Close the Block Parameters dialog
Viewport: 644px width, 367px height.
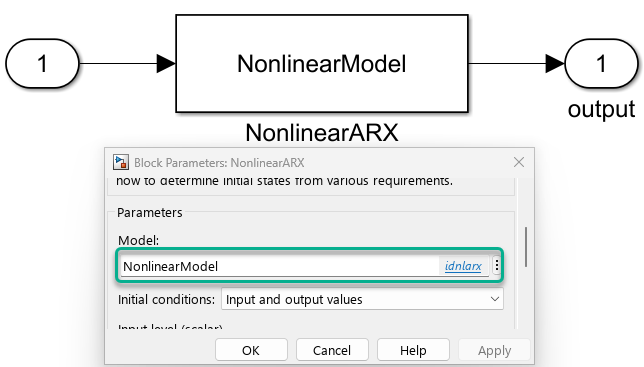519,162
